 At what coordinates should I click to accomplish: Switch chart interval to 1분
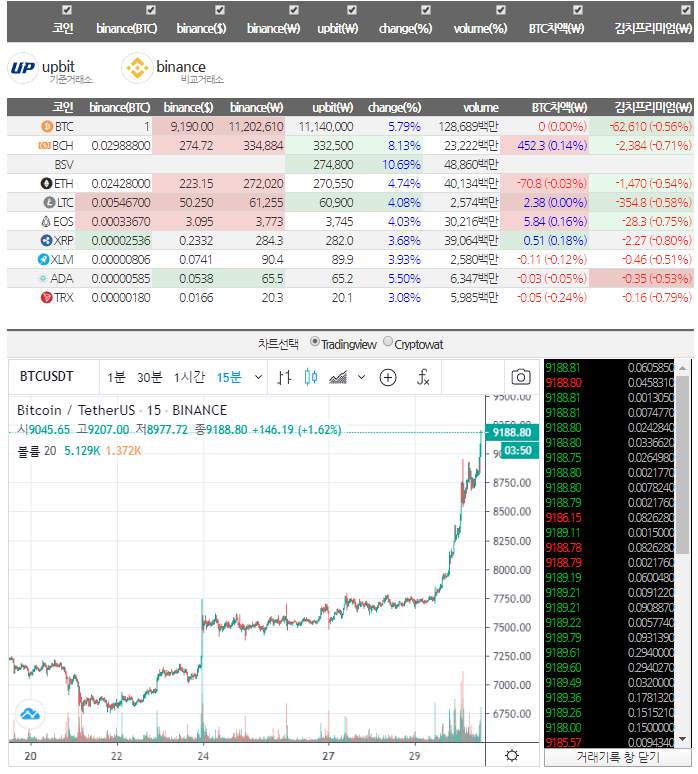pos(116,378)
